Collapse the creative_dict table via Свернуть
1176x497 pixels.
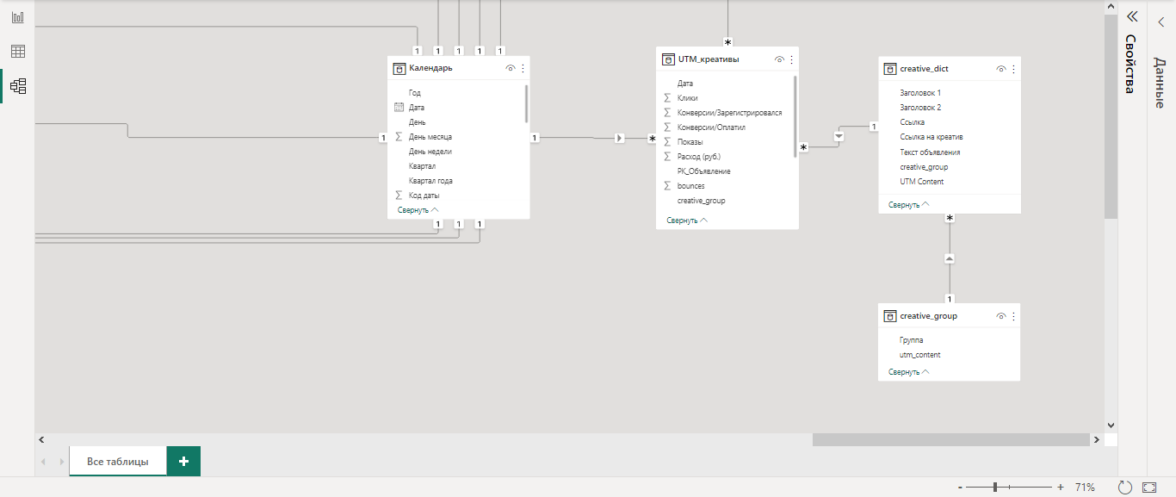(908, 204)
